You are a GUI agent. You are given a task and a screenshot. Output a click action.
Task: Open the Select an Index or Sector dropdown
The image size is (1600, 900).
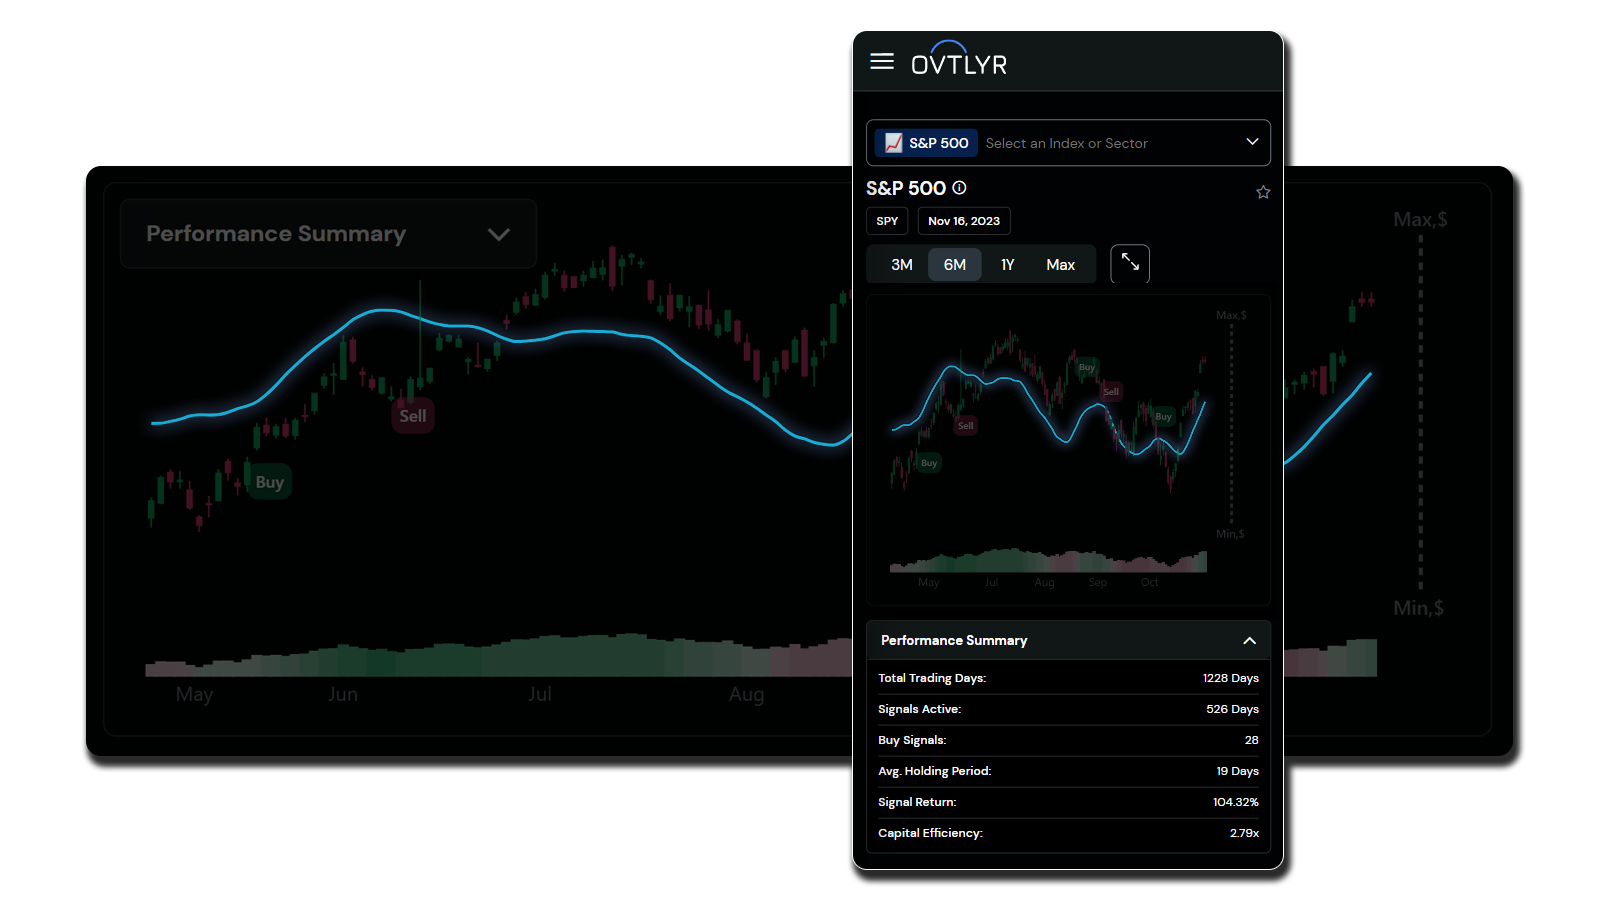[1068, 143]
